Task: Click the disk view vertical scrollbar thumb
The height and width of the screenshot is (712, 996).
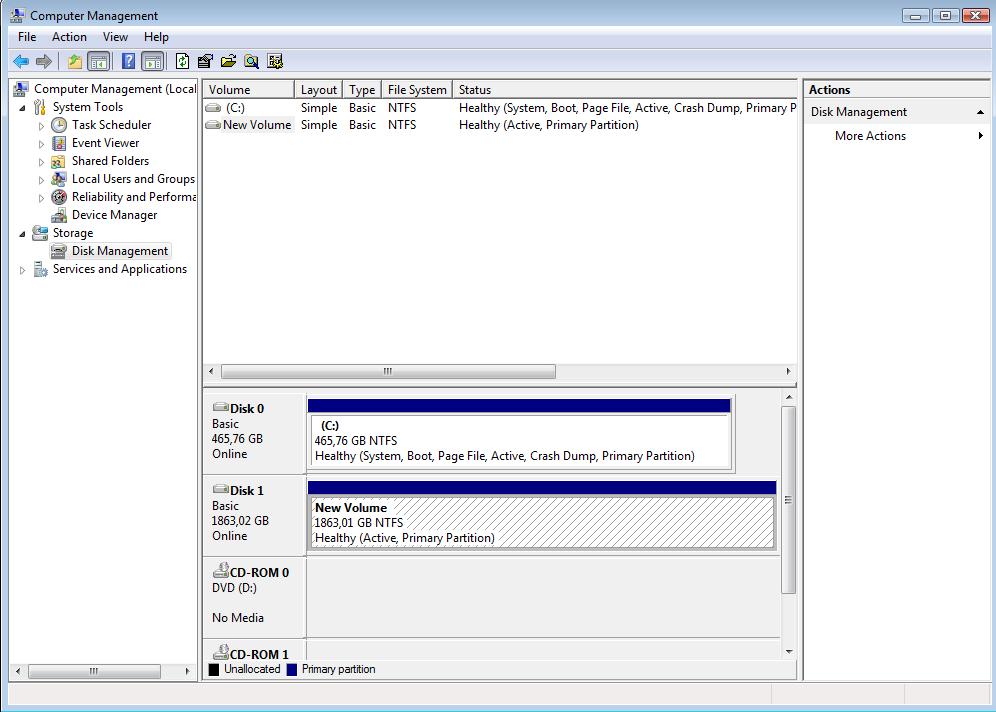Action: [x=788, y=500]
